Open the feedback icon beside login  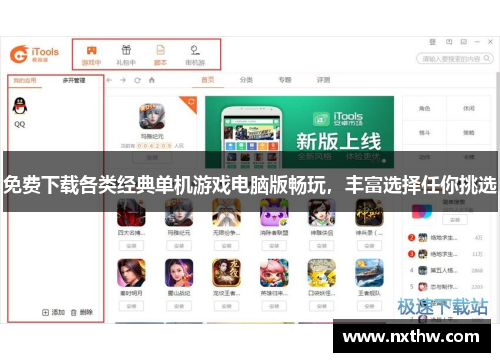[x=449, y=42]
